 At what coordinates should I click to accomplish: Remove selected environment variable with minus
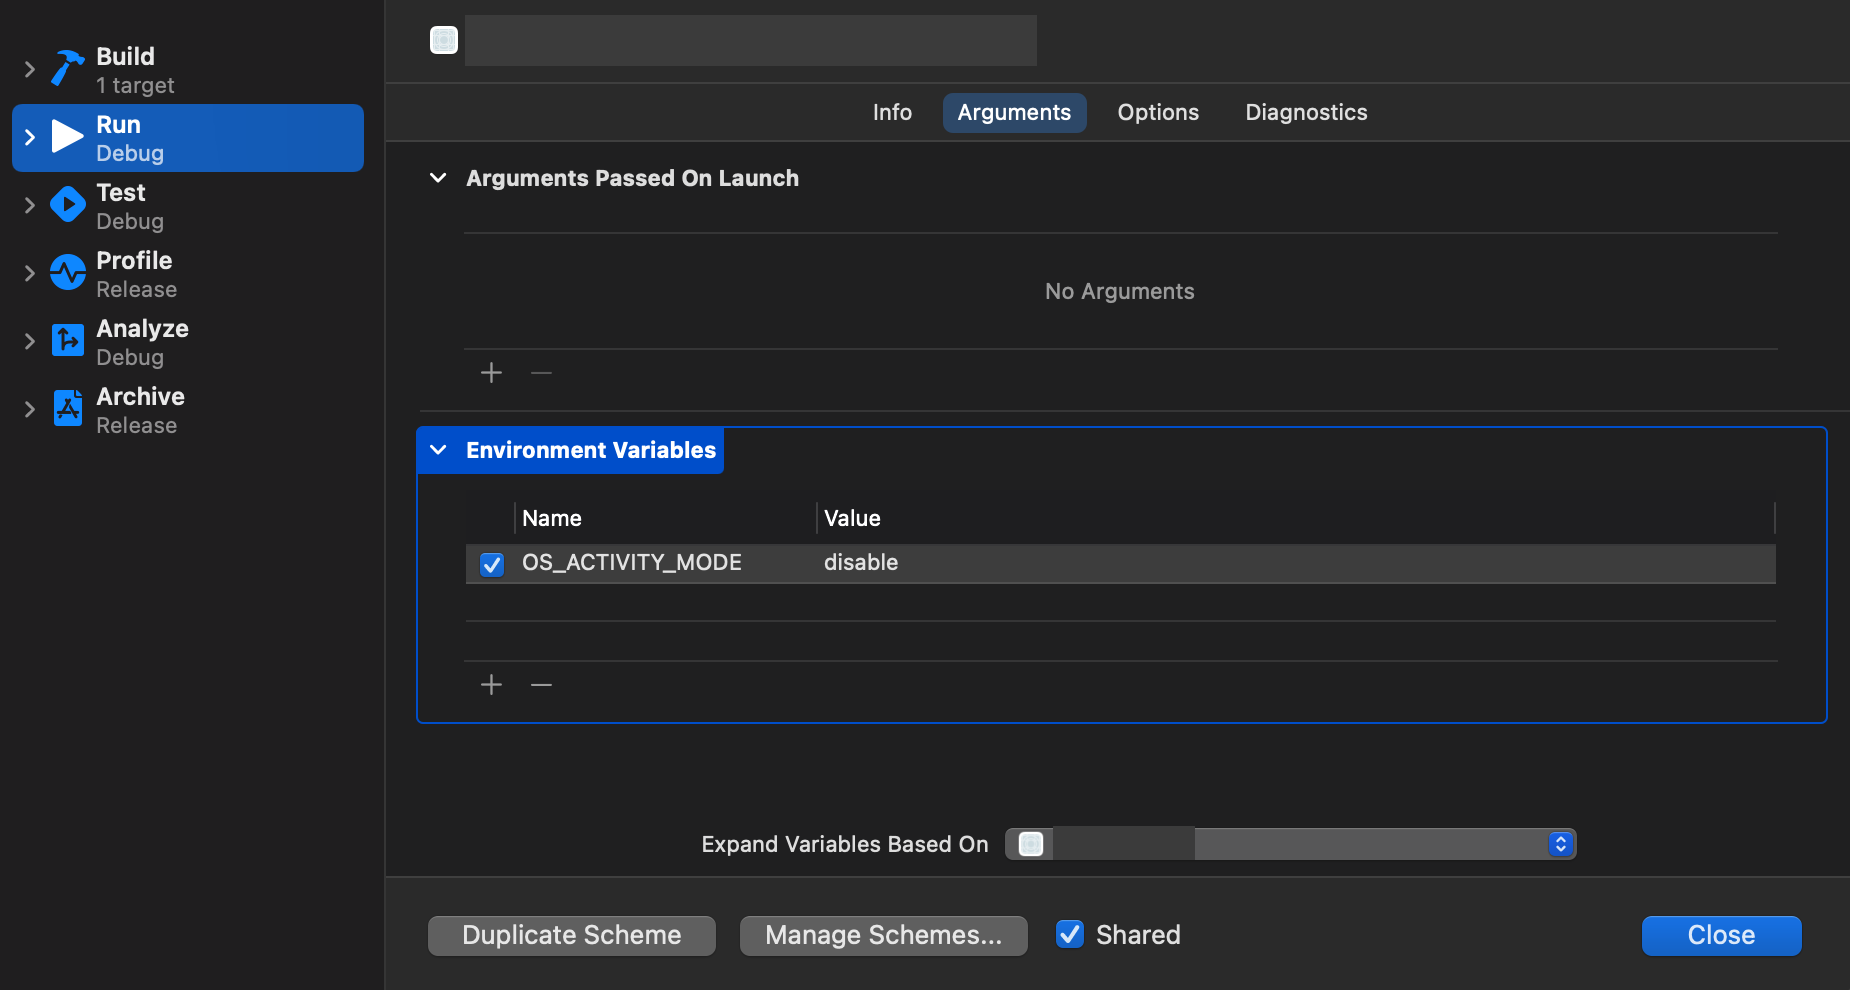541,685
